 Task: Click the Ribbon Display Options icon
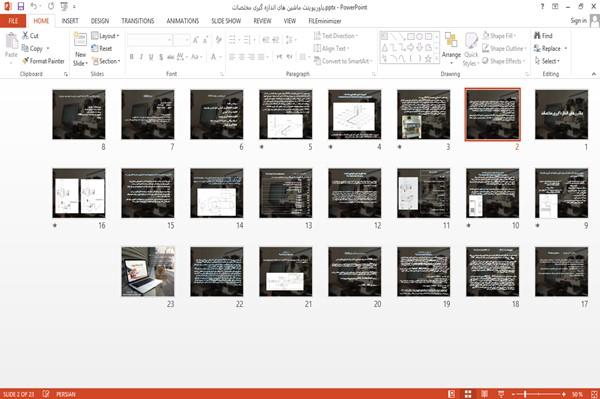[x=555, y=7]
